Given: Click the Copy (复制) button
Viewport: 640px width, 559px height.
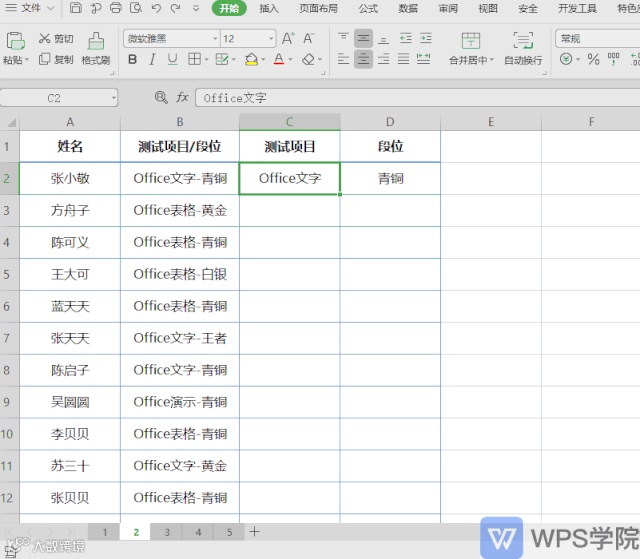Looking at the screenshot, I should coord(56,60).
